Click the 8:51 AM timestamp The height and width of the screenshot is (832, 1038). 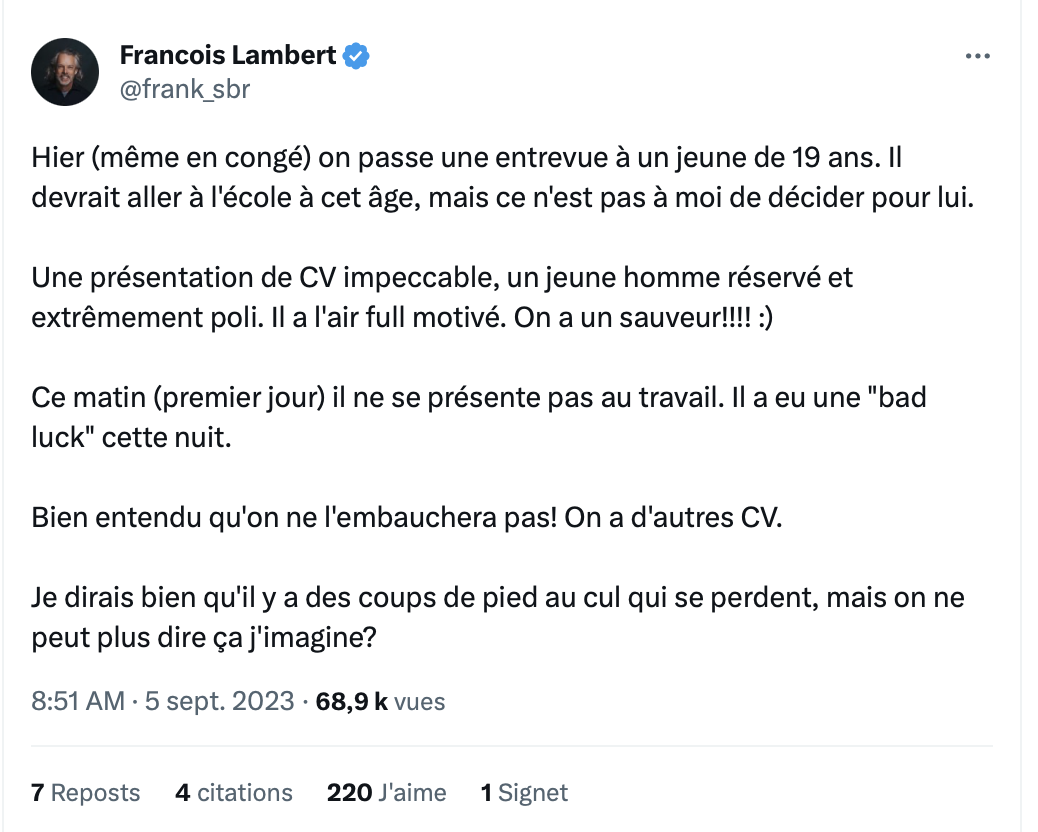tap(78, 701)
